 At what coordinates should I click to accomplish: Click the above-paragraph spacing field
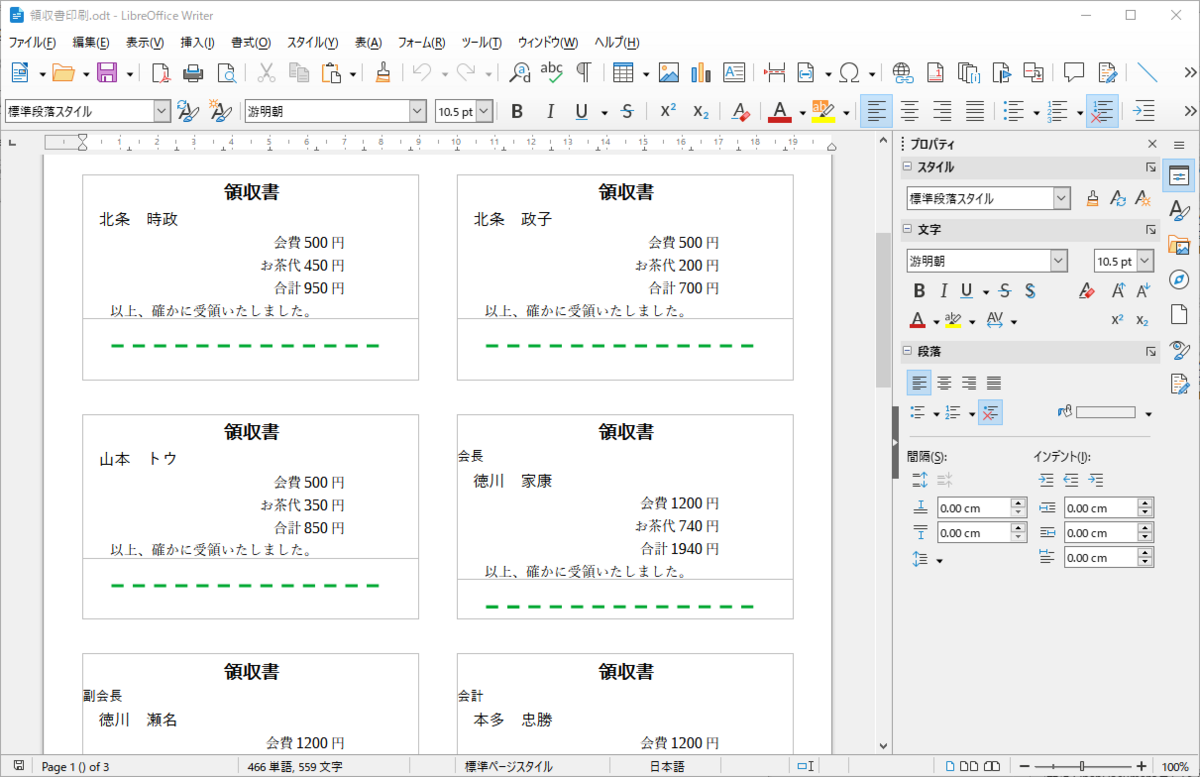(x=974, y=508)
